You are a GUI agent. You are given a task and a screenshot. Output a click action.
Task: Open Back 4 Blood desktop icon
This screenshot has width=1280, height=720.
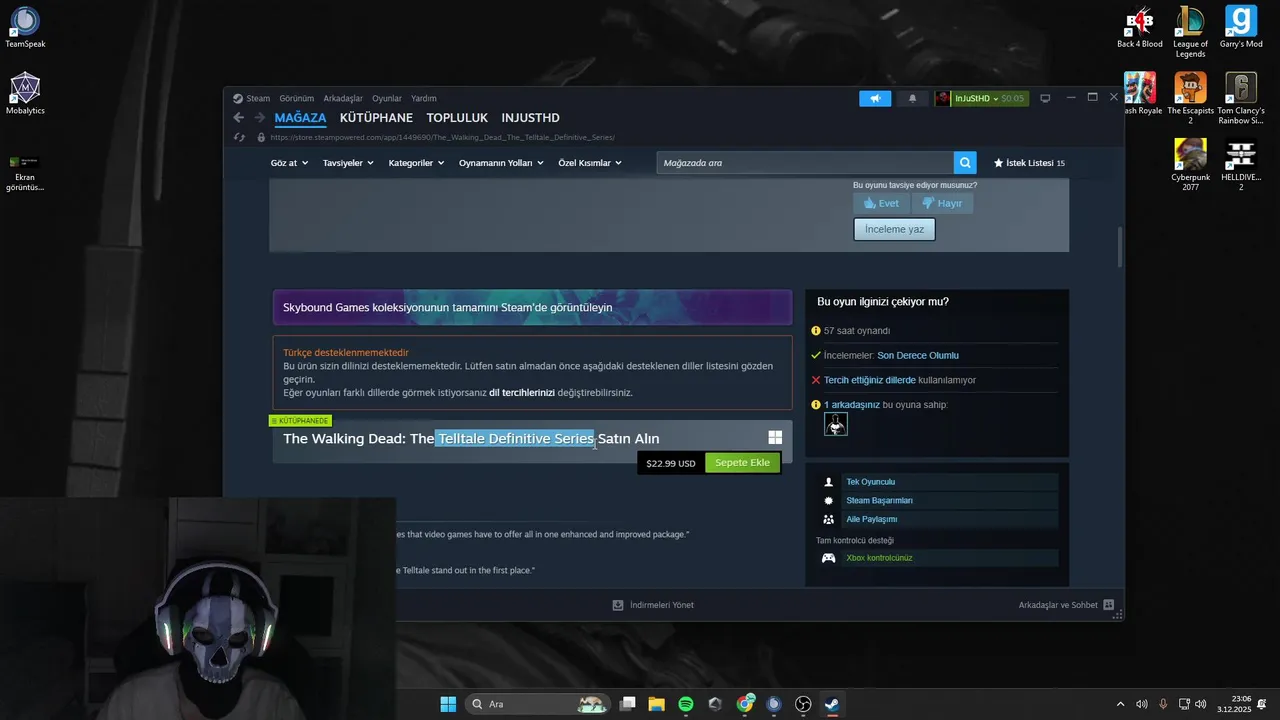point(1140,27)
